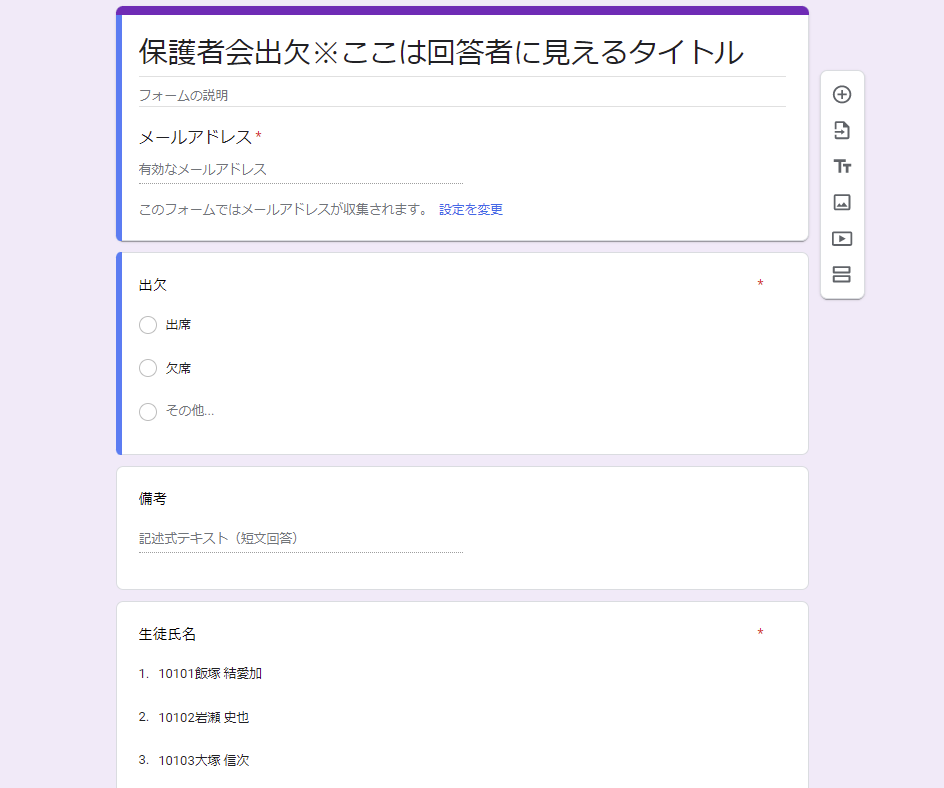Select the 出欠 question title
944x788 pixels.
[153, 285]
